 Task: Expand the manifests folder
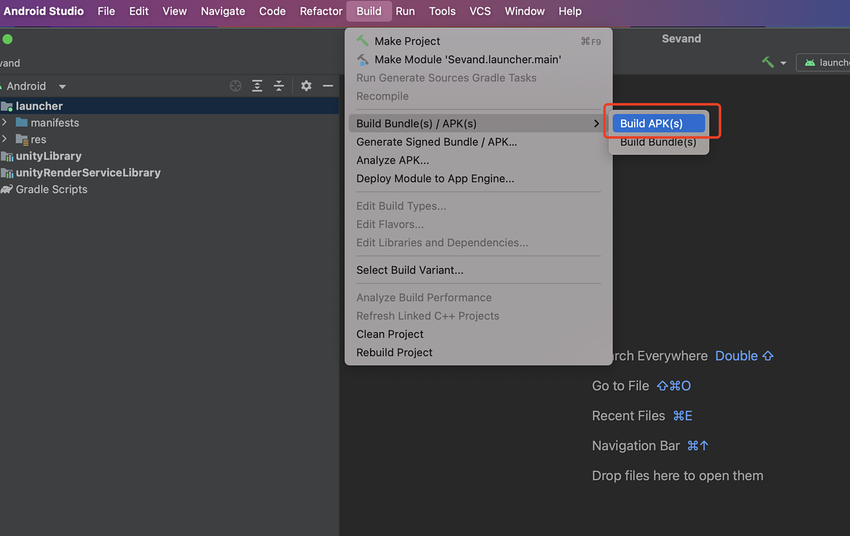[5, 123]
